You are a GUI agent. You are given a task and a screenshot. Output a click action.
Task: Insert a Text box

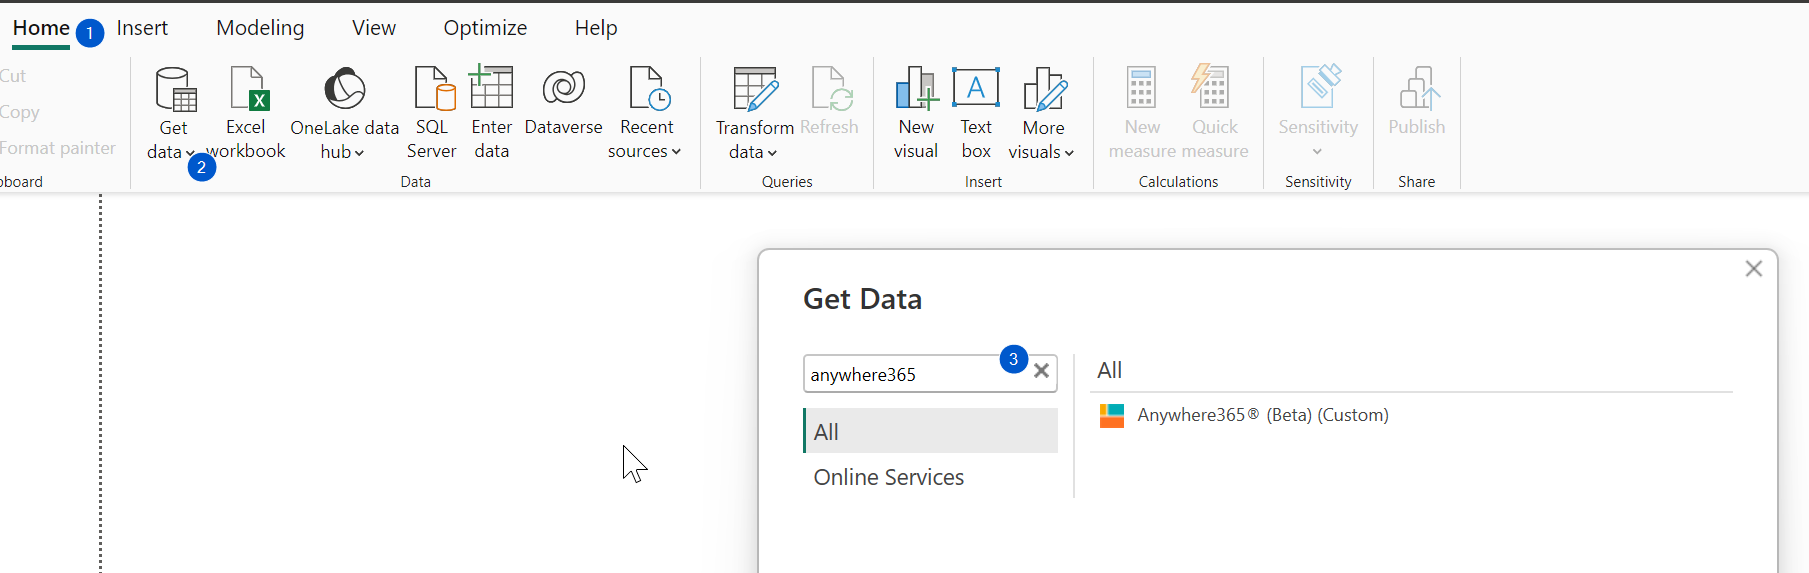[x=976, y=113]
